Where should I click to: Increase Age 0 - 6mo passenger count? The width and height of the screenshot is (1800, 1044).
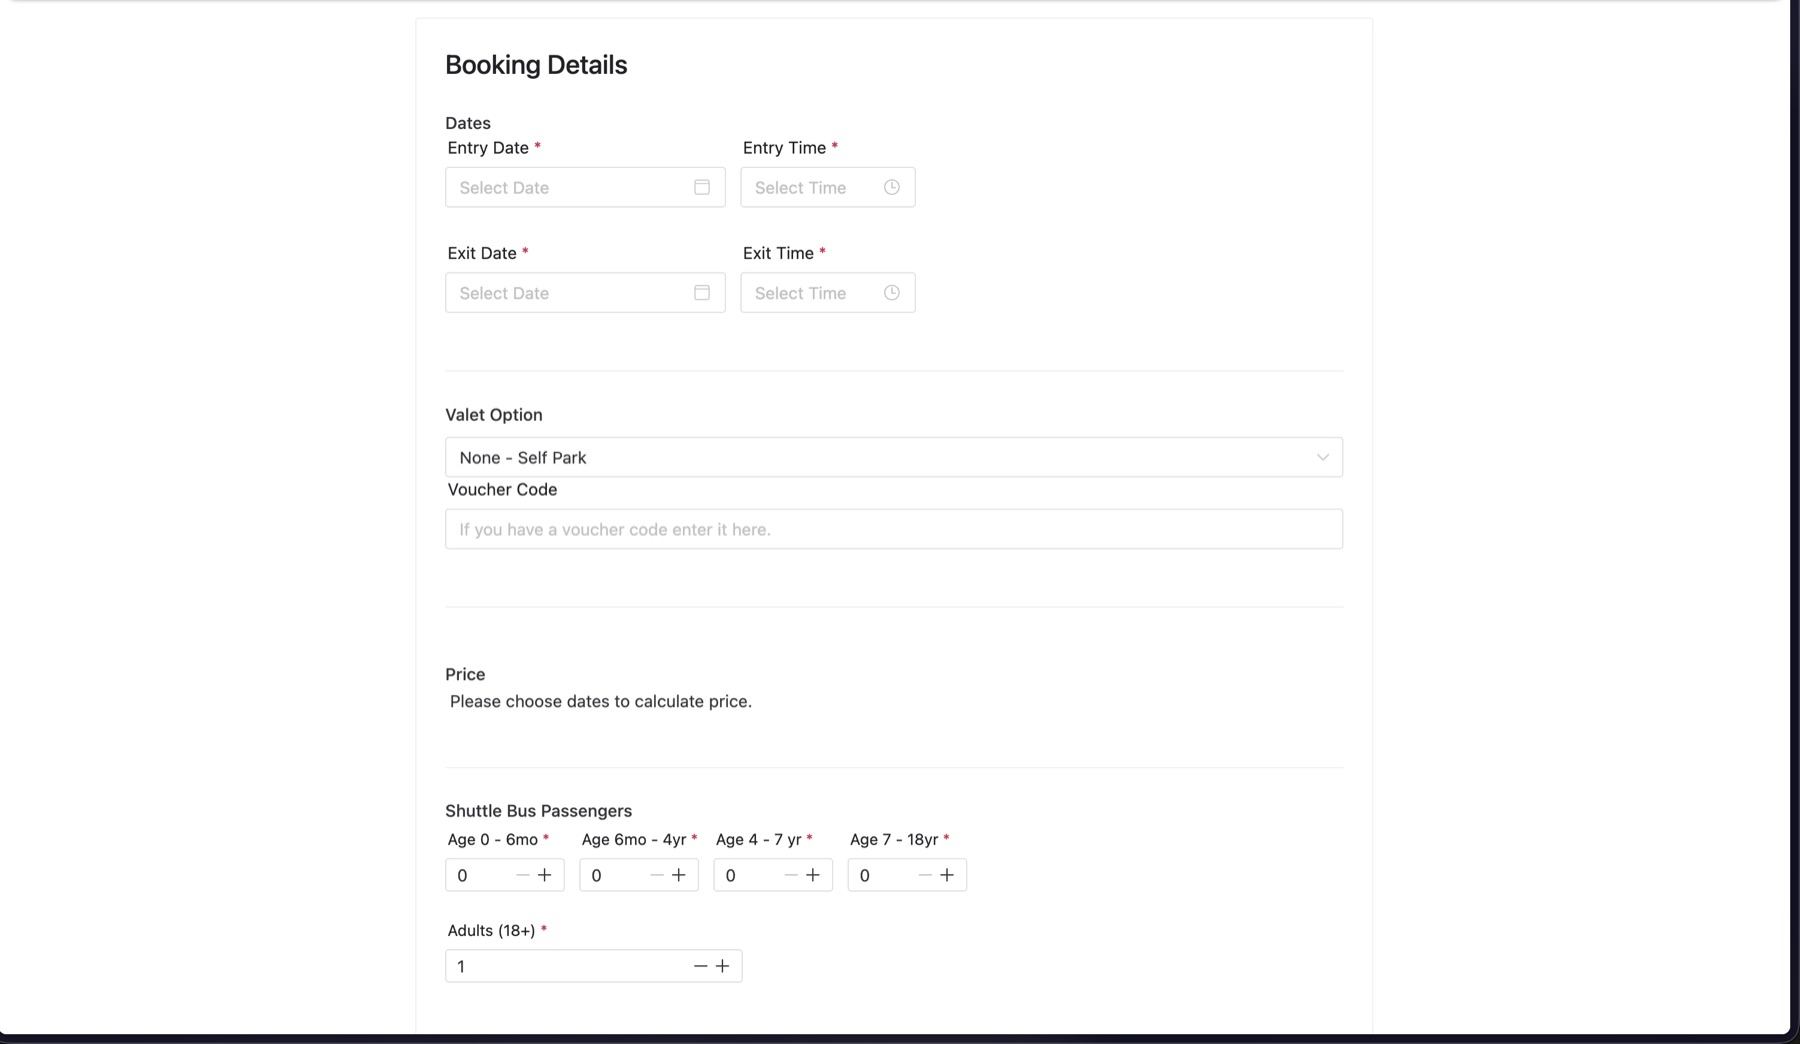(545, 875)
